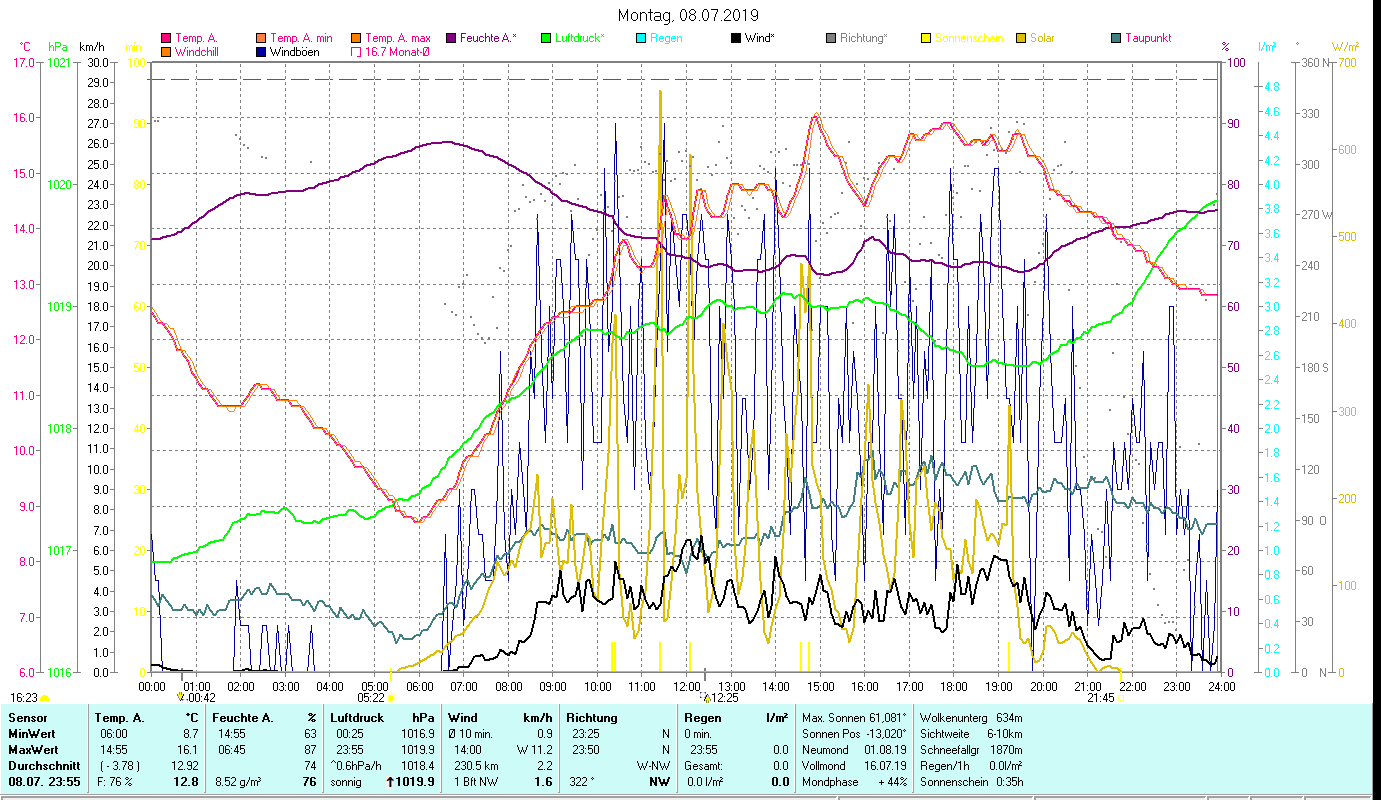
Task: Select the 1 Bft NW wind reading
Action: 476,782
